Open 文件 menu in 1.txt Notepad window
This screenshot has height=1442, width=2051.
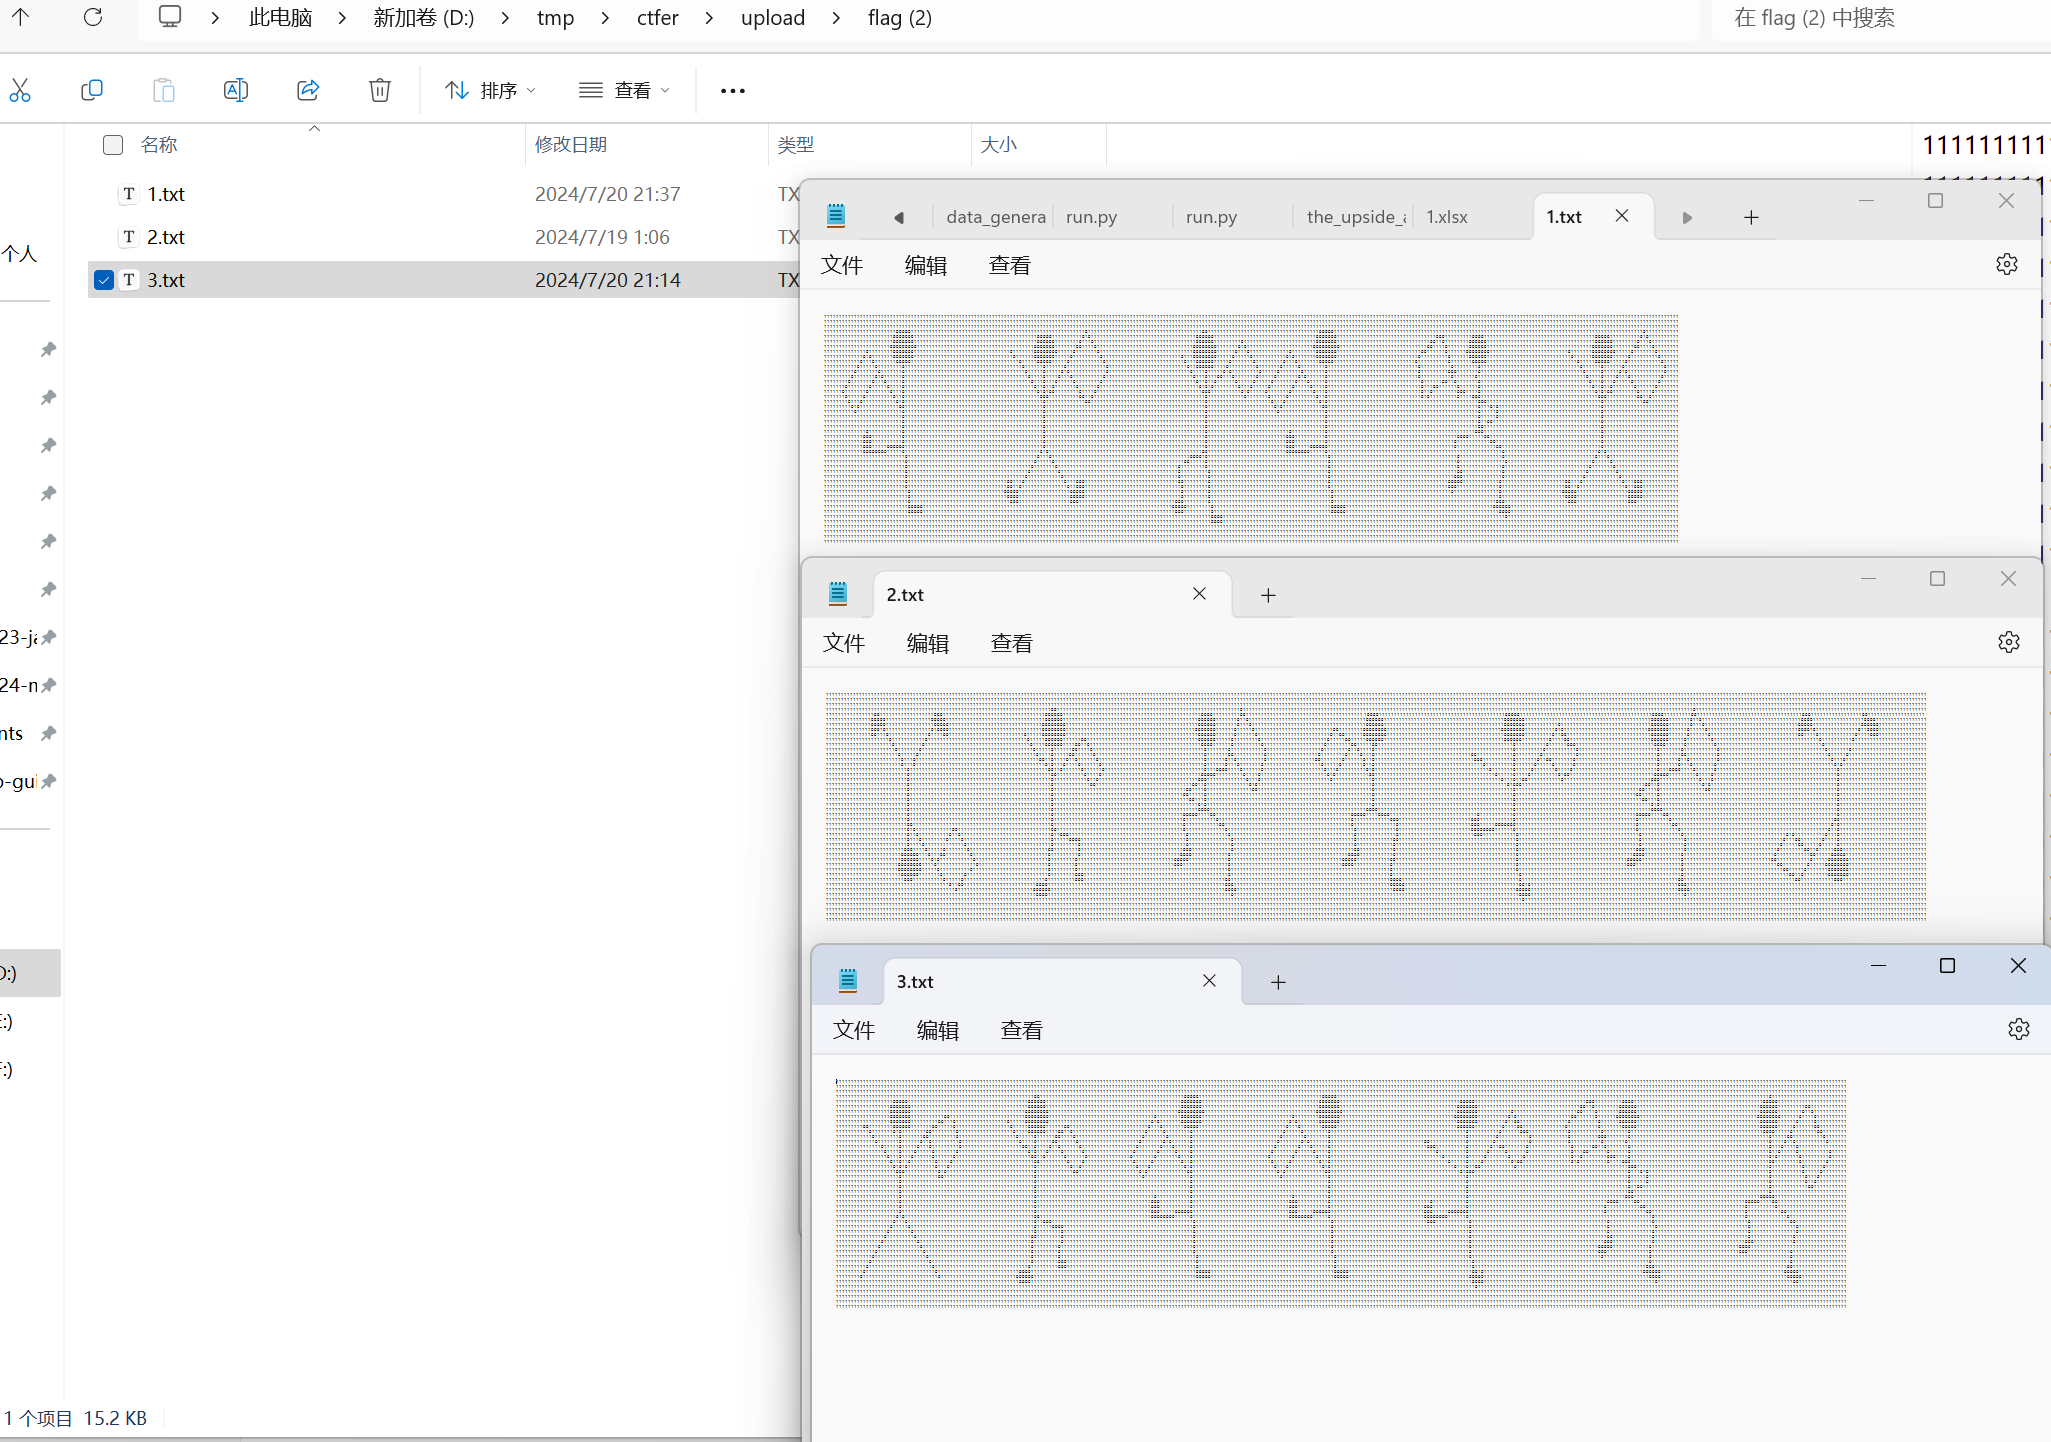842,265
